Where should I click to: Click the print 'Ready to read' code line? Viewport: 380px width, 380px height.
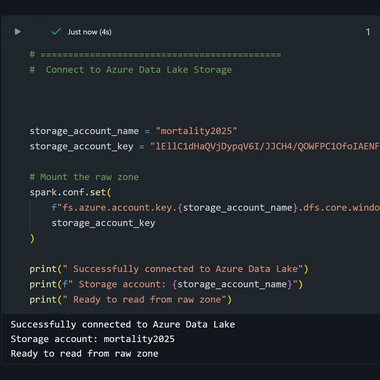[x=131, y=300]
